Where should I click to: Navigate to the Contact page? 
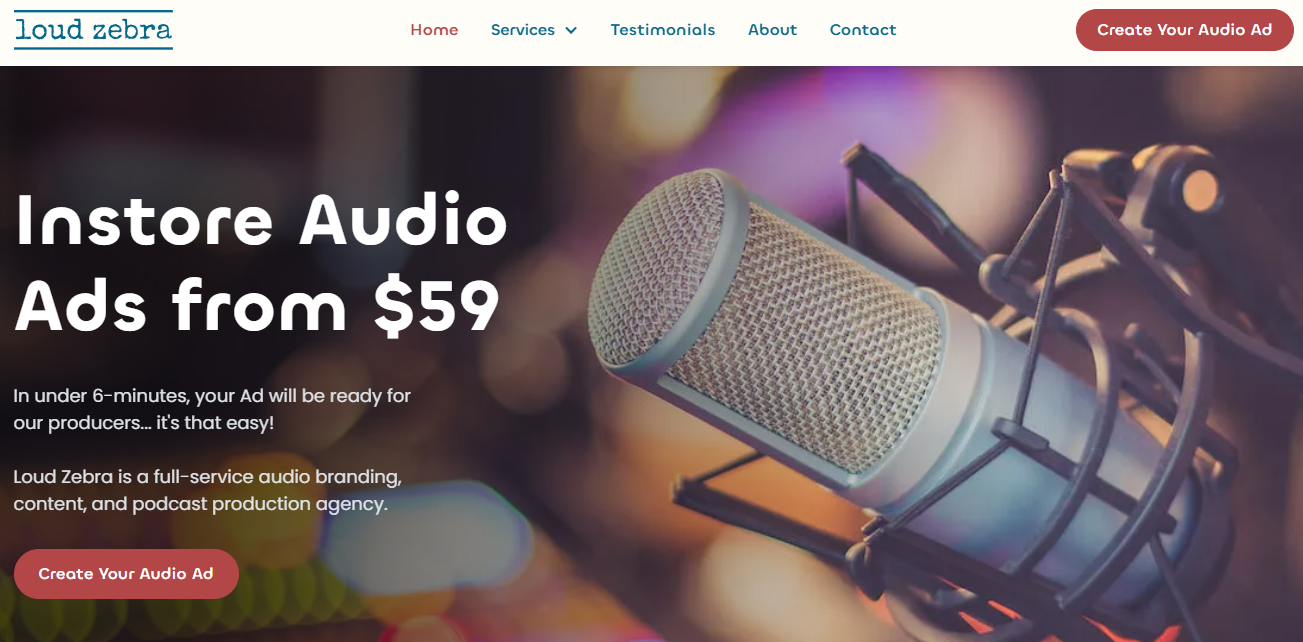click(863, 30)
